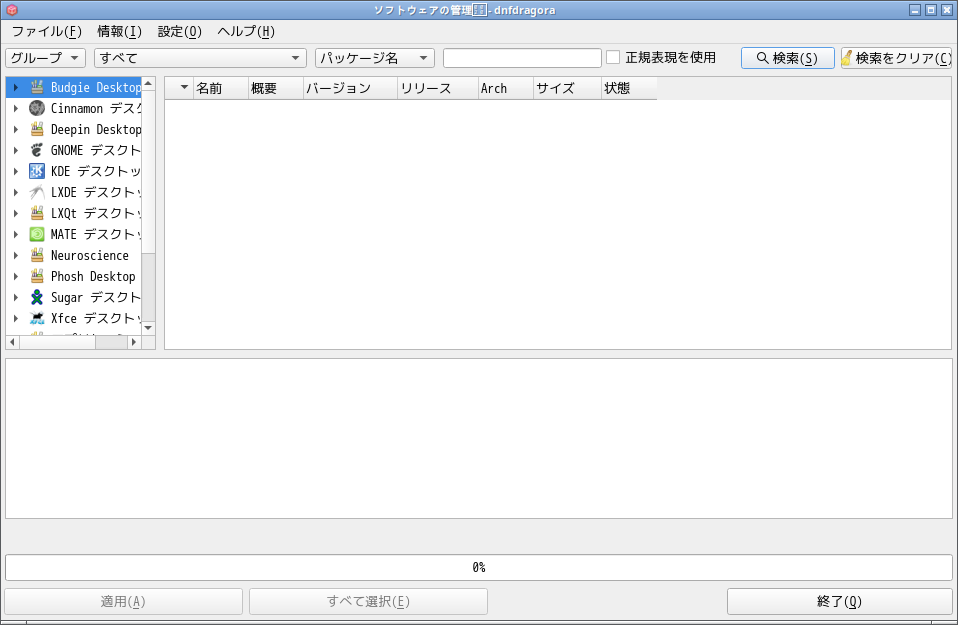Expand the Sugar desktop tree node

[16, 298]
